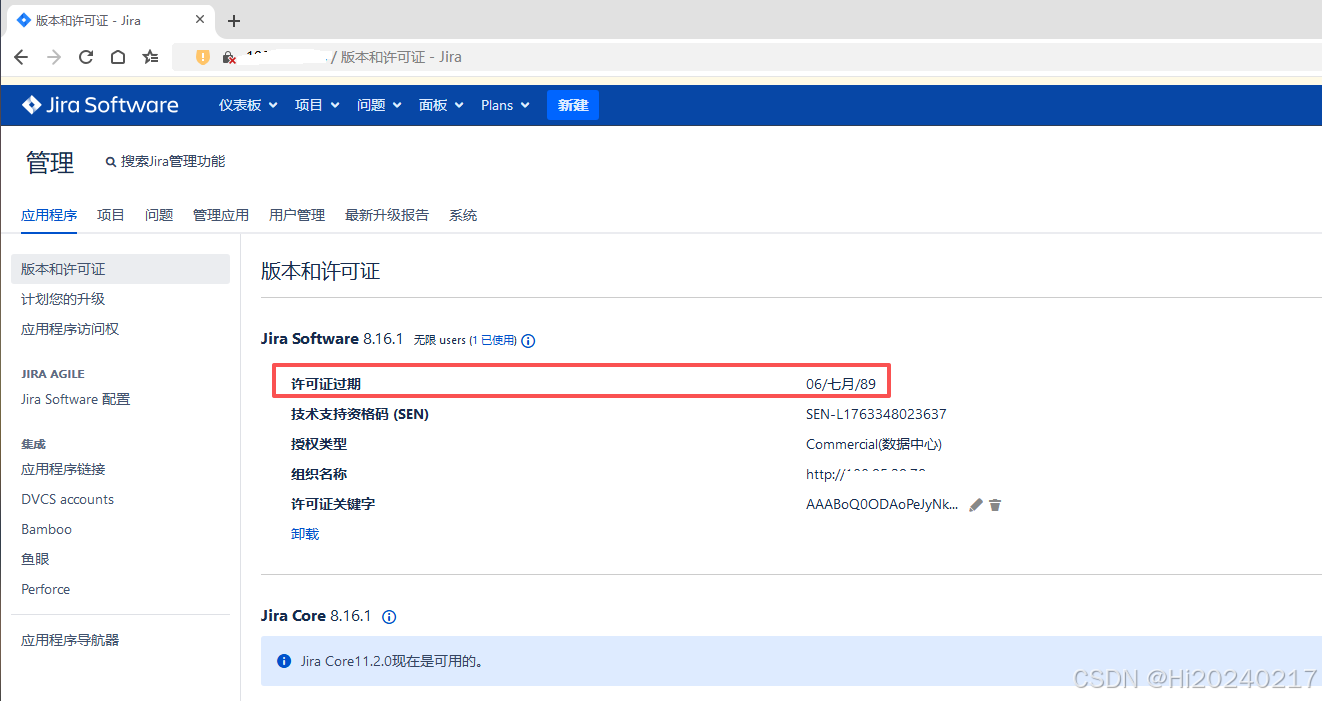Click the search magnifier icon in 管理 header
Image resolution: width=1322 pixels, height=701 pixels.
coord(111,162)
